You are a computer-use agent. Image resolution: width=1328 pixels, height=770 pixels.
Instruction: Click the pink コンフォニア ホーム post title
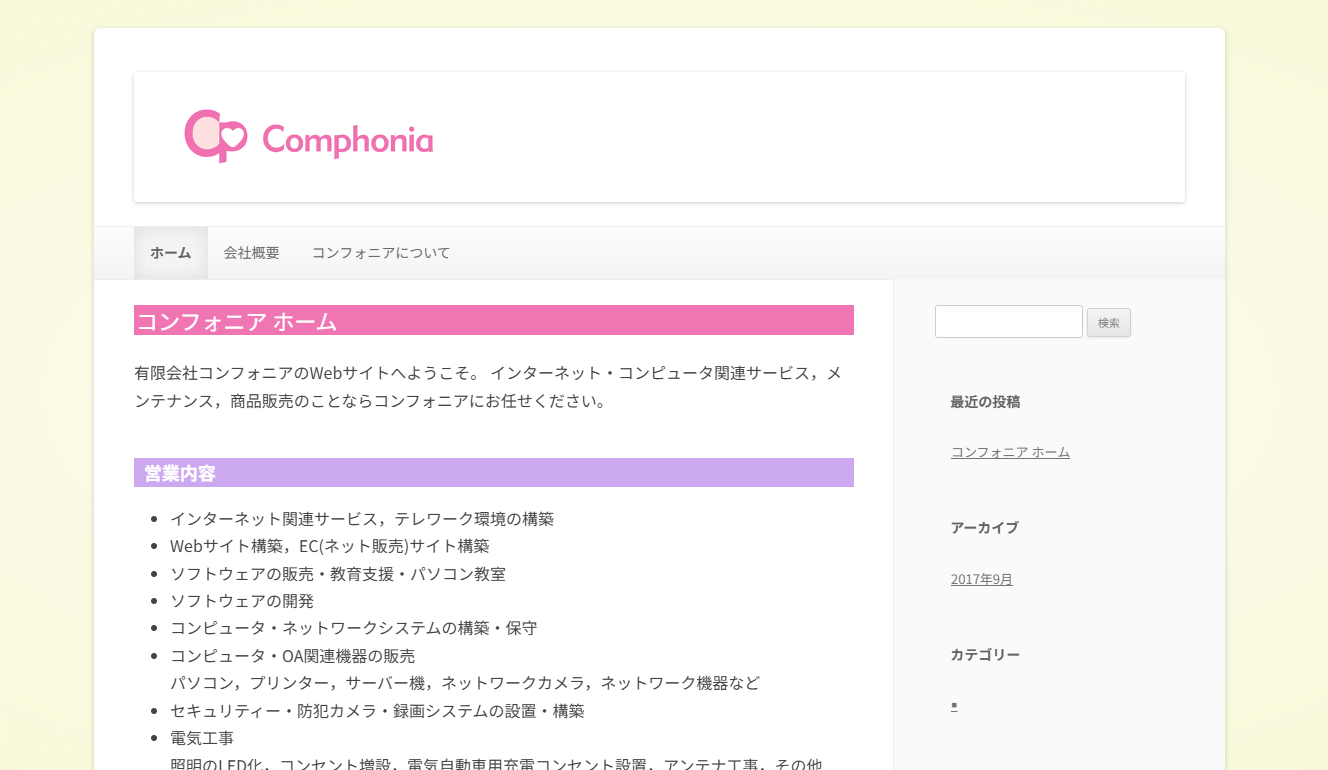pos(236,321)
